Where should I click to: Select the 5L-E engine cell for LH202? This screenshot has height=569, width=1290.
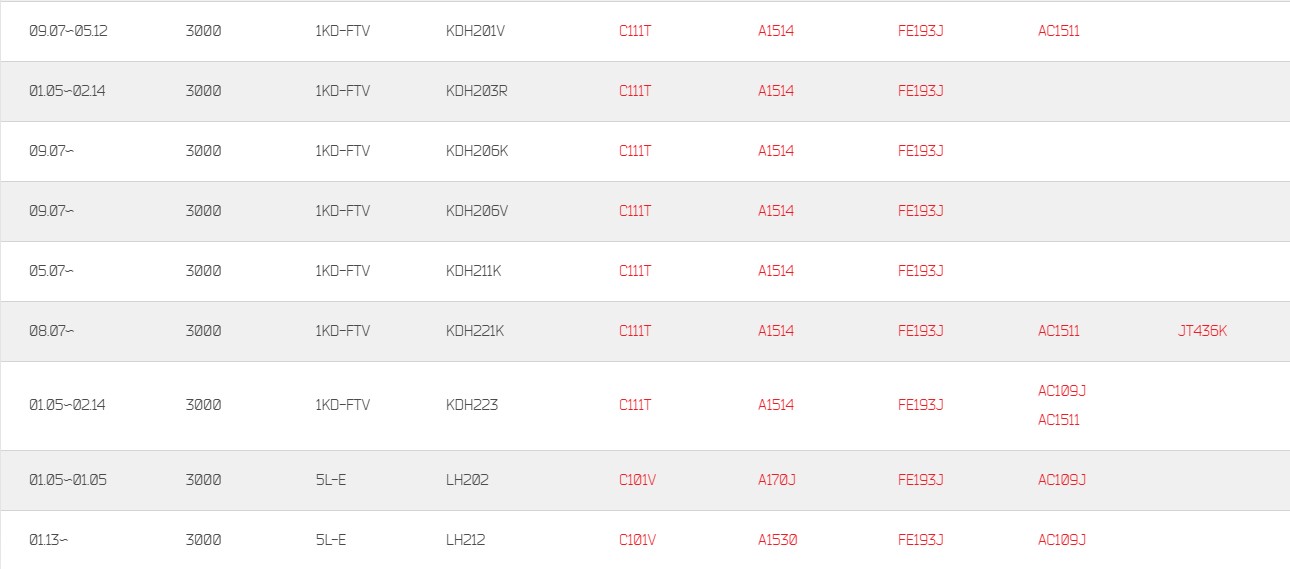tap(330, 480)
